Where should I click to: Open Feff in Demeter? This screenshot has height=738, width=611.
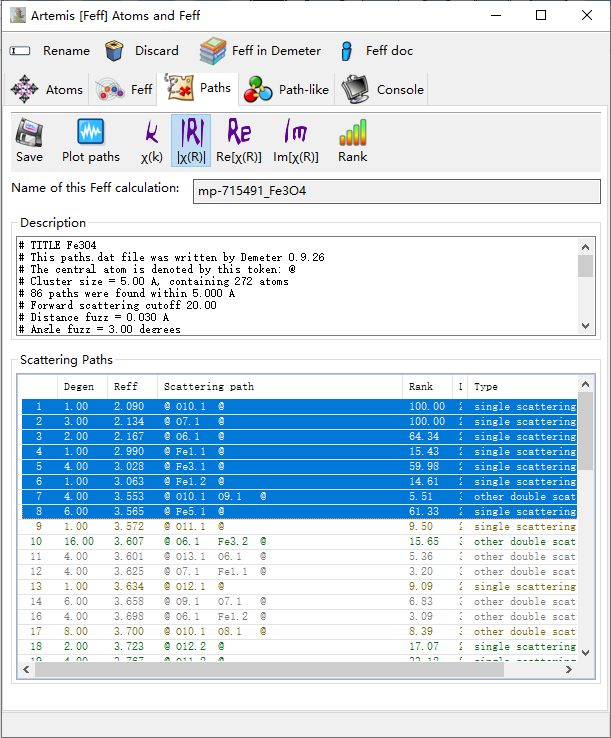click(x=260, y=51)
